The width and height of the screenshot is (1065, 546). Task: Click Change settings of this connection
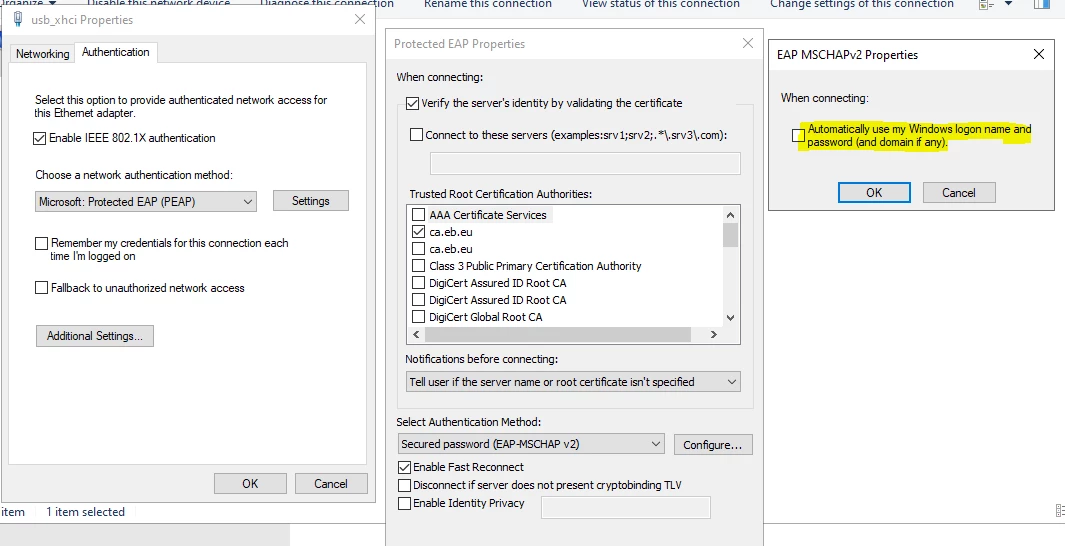(862, 4)
